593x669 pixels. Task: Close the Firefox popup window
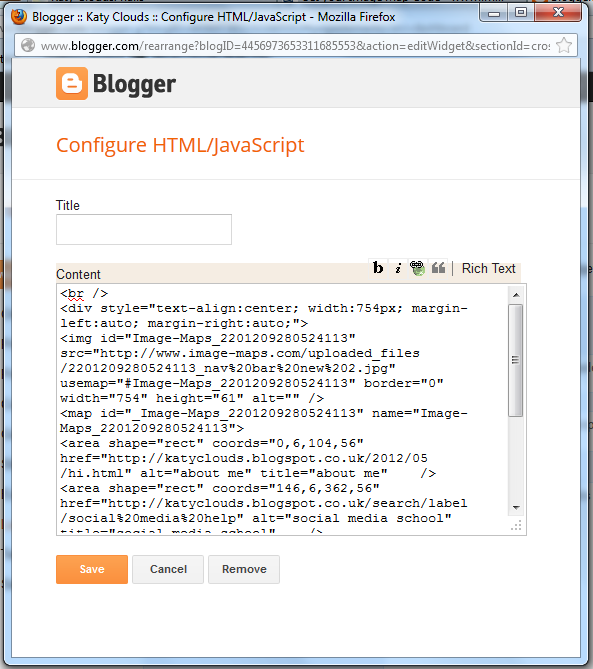click(558, 13)
